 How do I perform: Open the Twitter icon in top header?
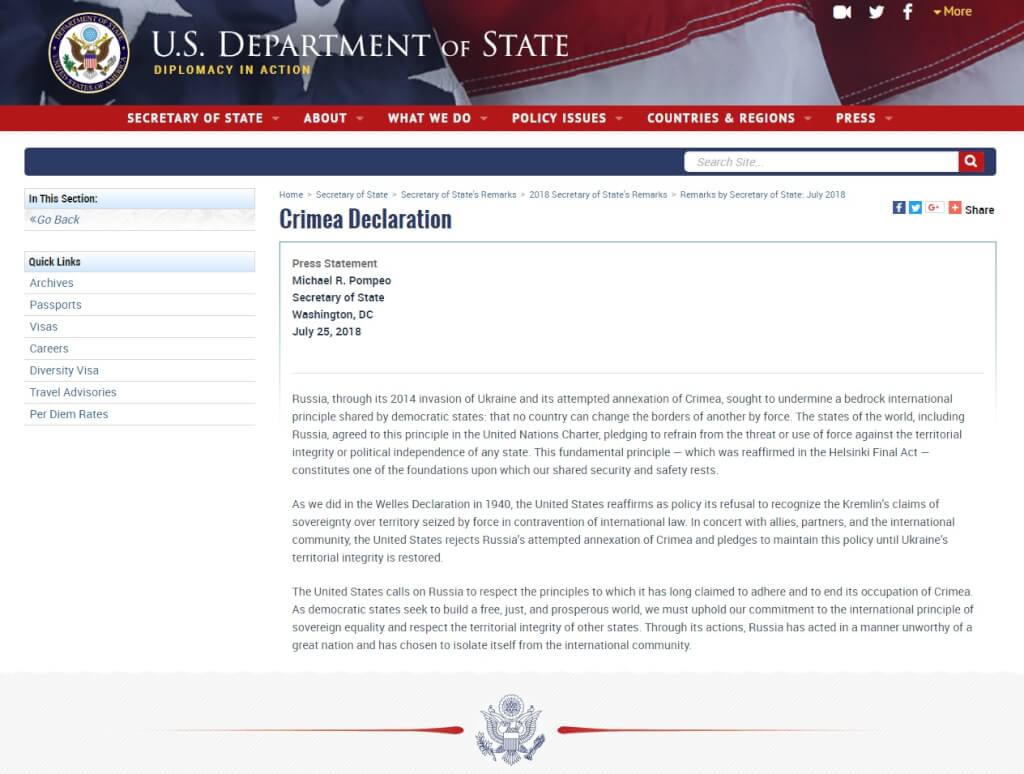click(876, 12)
